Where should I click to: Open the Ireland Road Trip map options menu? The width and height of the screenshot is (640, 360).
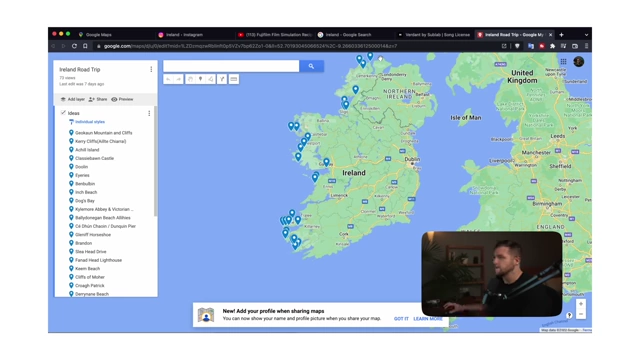151,69
